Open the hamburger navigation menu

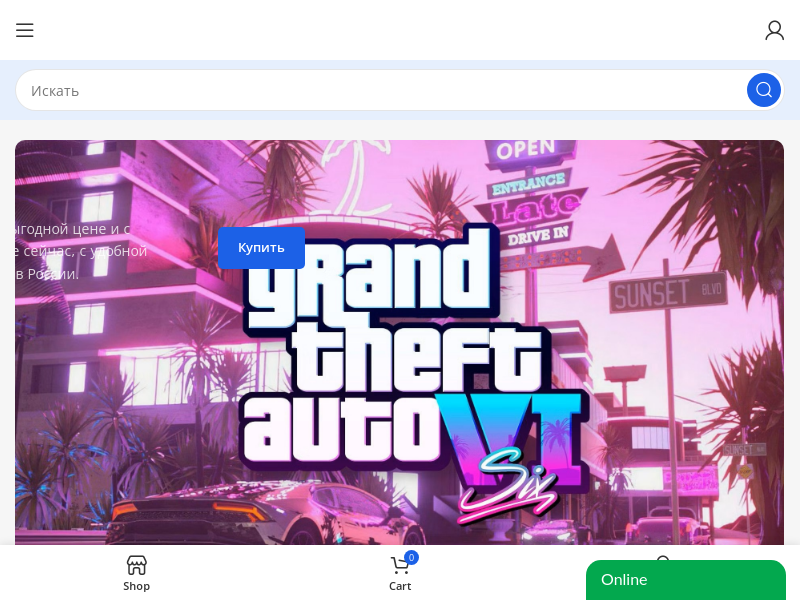click(x=24, y=30)
